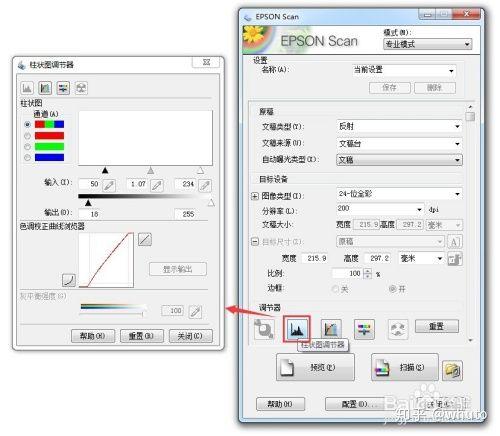Open image adjustment icon with colored sliders

pos(364,329)
